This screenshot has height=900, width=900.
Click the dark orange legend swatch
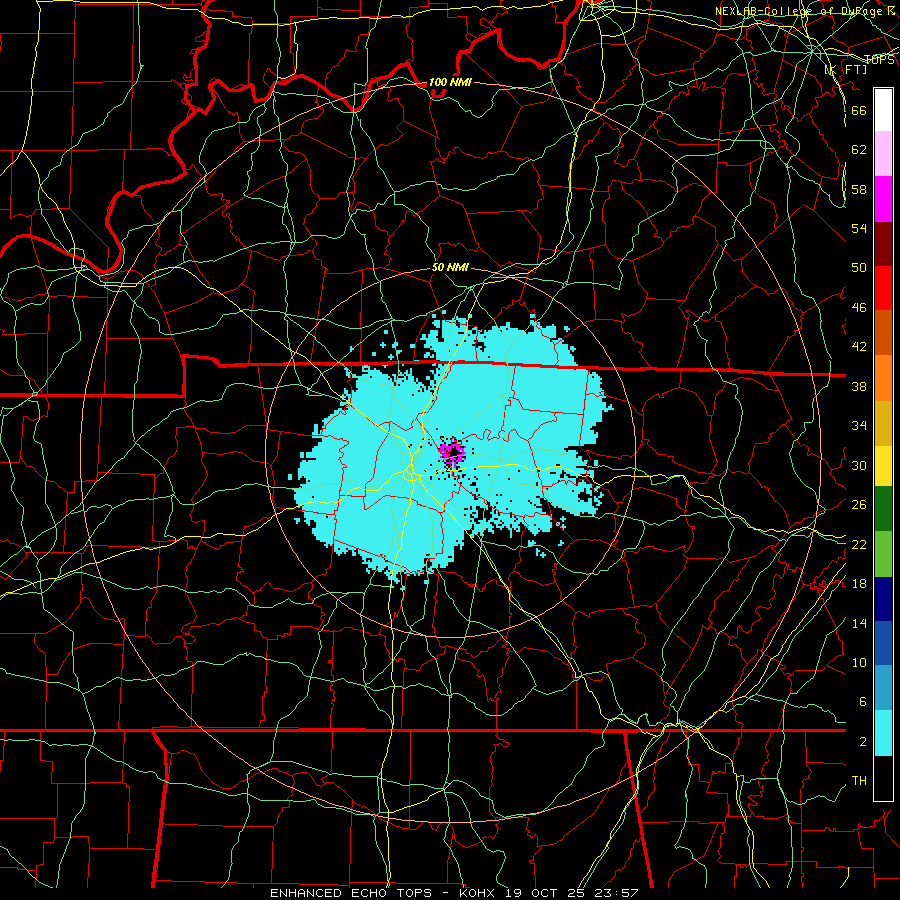883,333
